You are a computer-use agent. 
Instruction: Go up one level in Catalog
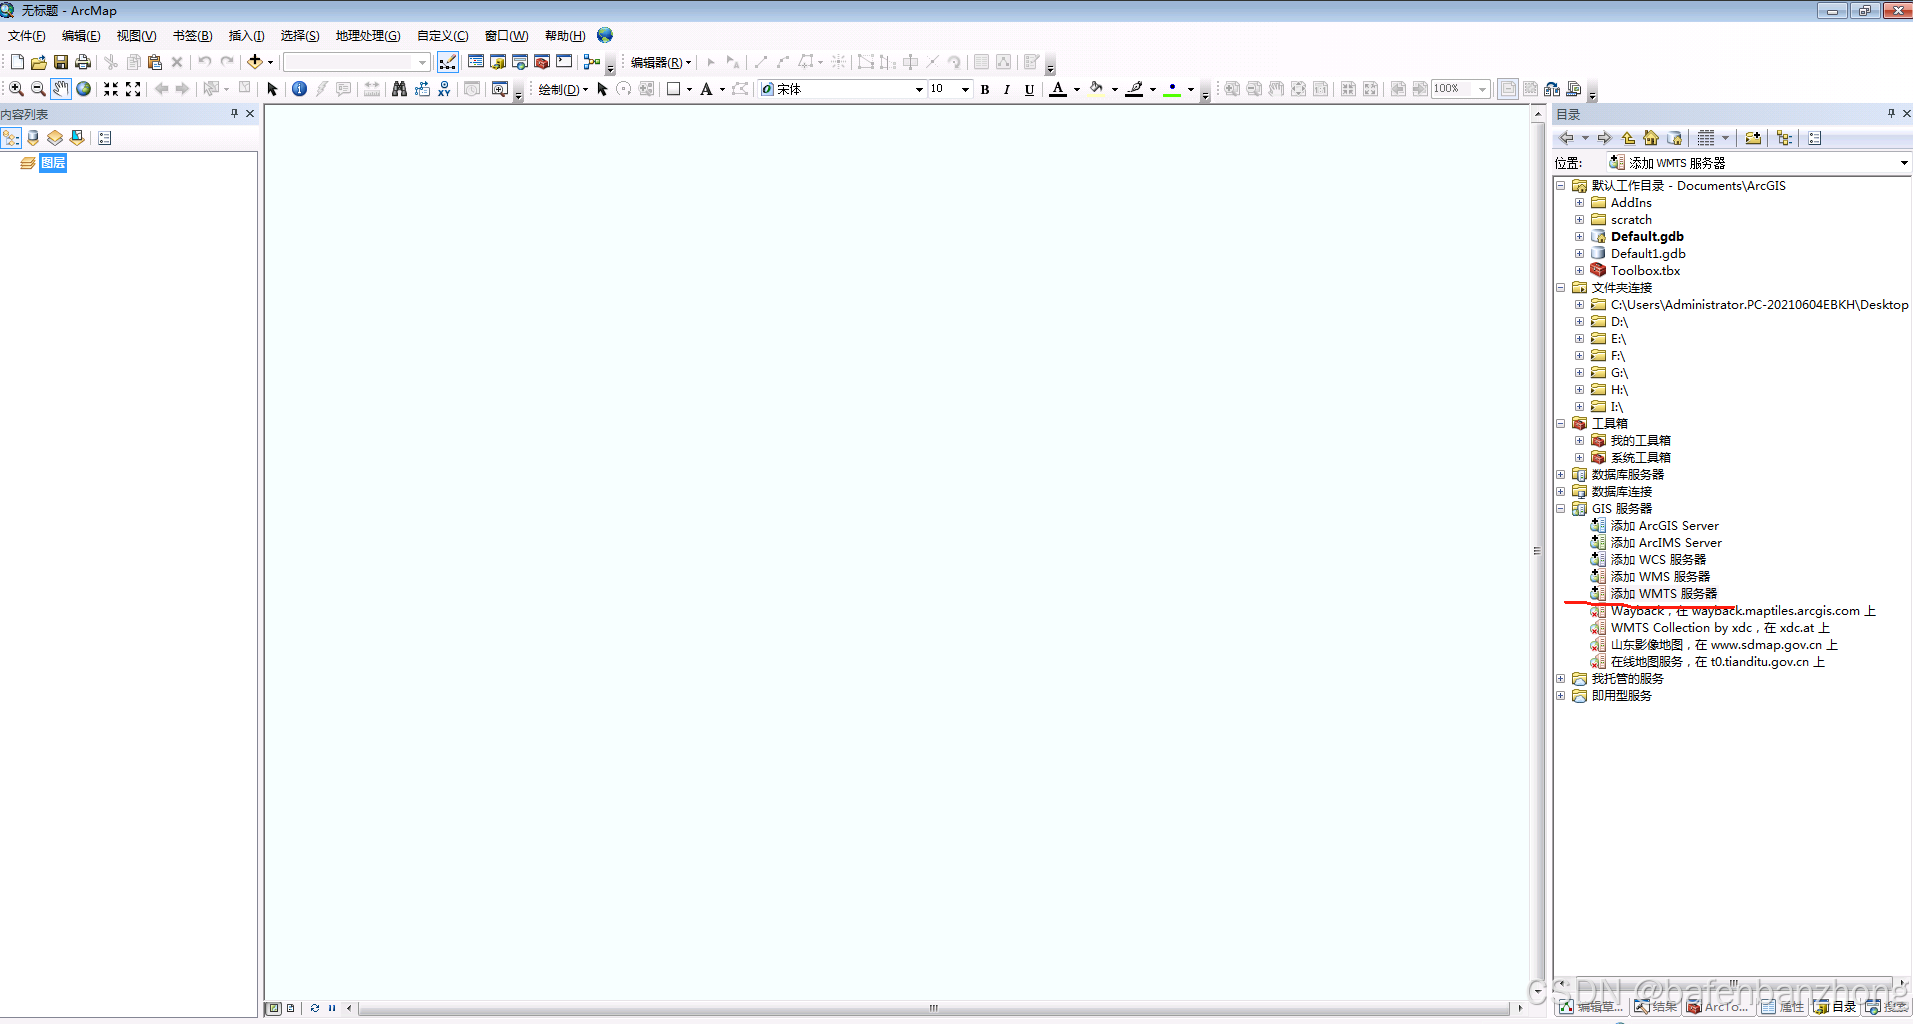[x=1628, y=138]
